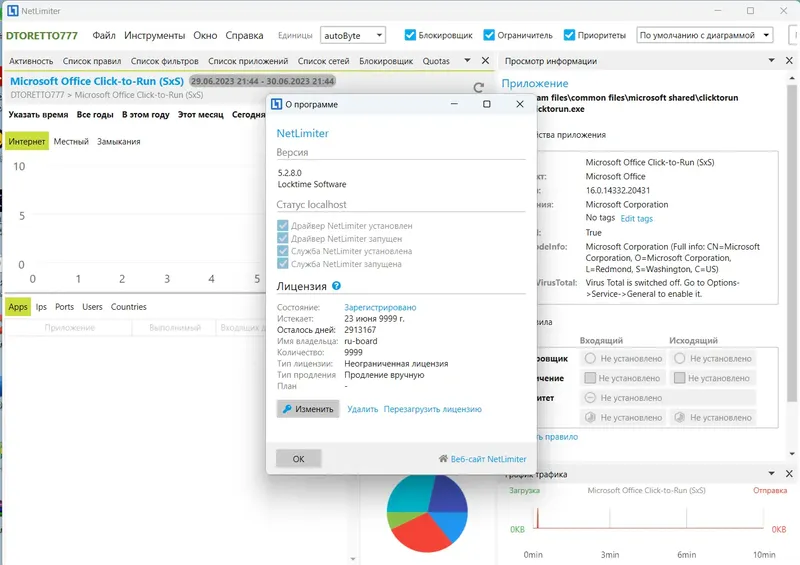Select the Apps statistics tab
The height and width of the screenshot is (565, 800).
pos(18,307)
